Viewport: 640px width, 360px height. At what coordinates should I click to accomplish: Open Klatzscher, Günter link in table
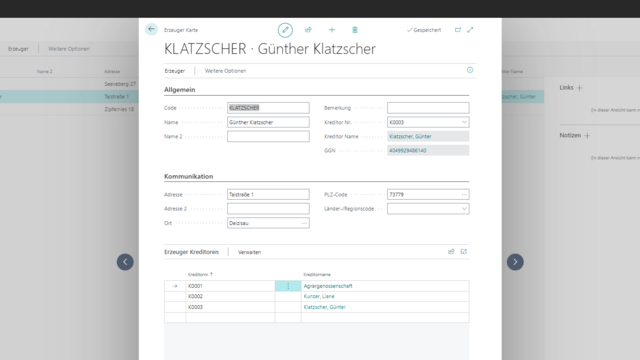pos(324,307)
